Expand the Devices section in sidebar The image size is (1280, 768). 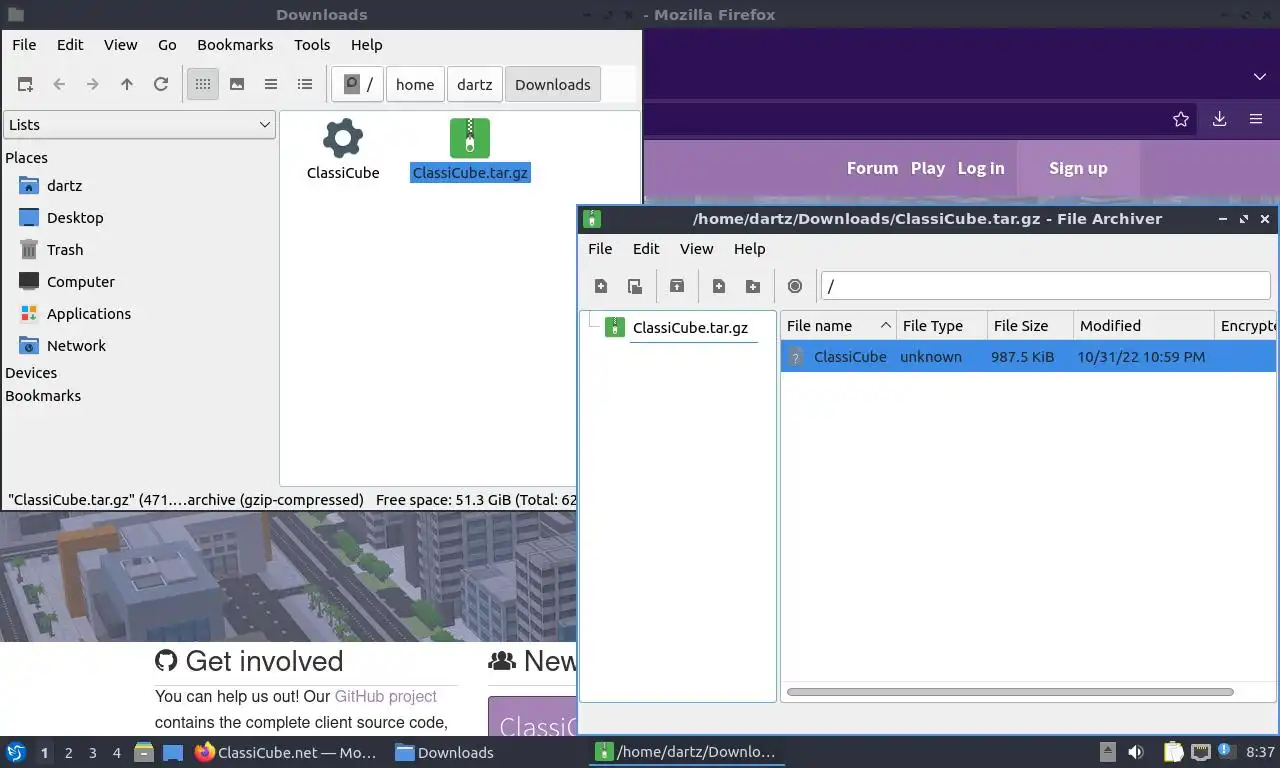coord(31,373)
